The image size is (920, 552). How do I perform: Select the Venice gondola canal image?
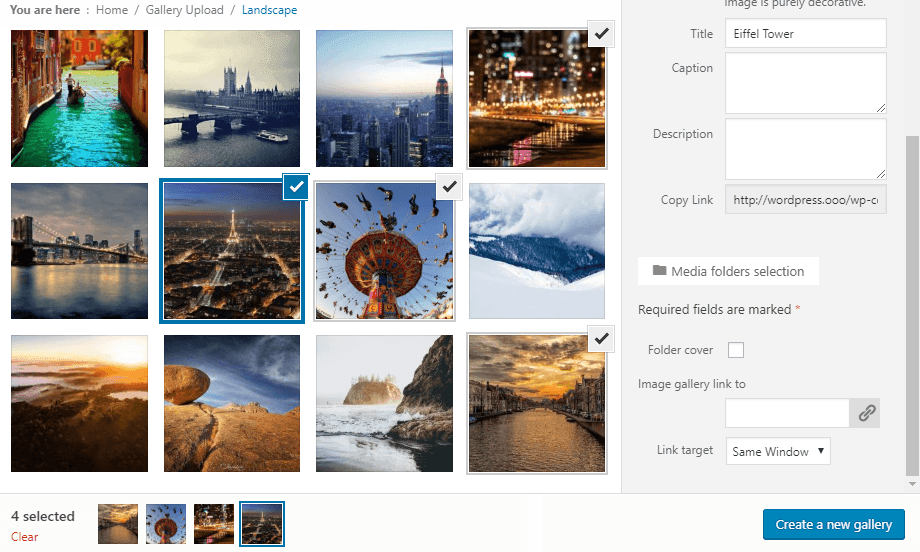79,98
